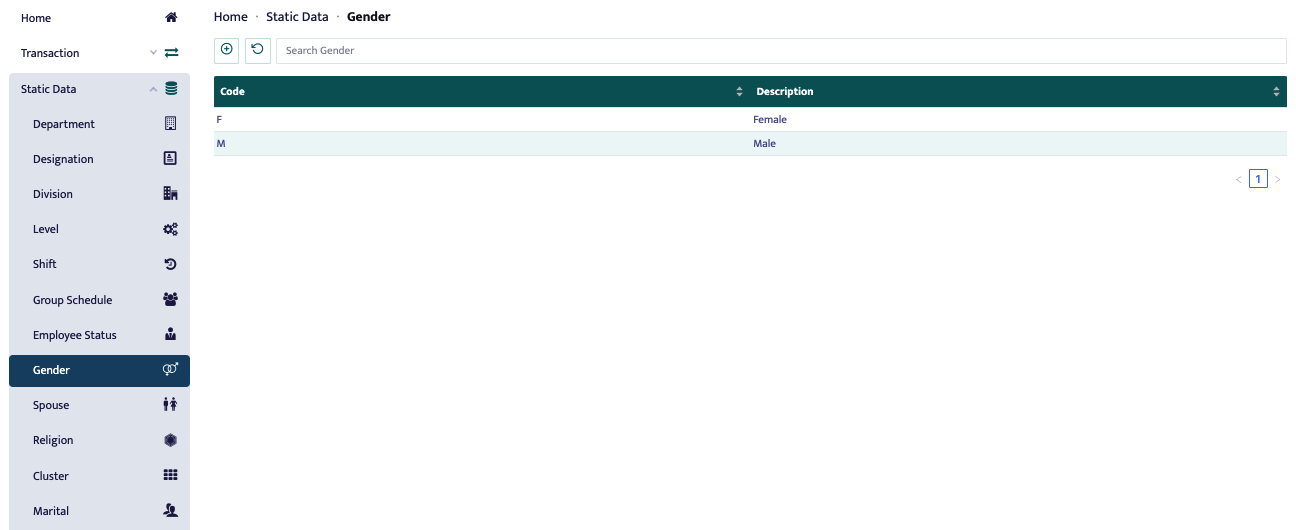The width and height of the screenshot is (1296, 530).
Task: Sort table by Code column arrows
Action: (739, 92)
